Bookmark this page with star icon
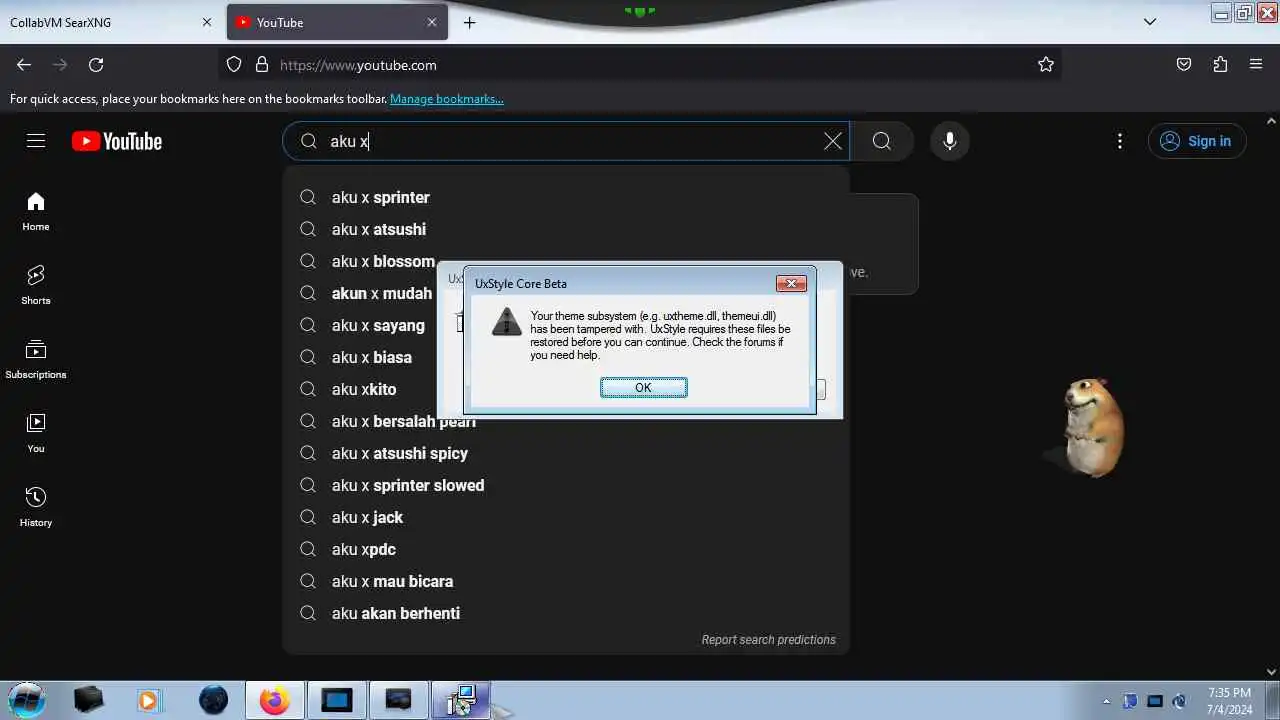 click(x=1046, y=65)
